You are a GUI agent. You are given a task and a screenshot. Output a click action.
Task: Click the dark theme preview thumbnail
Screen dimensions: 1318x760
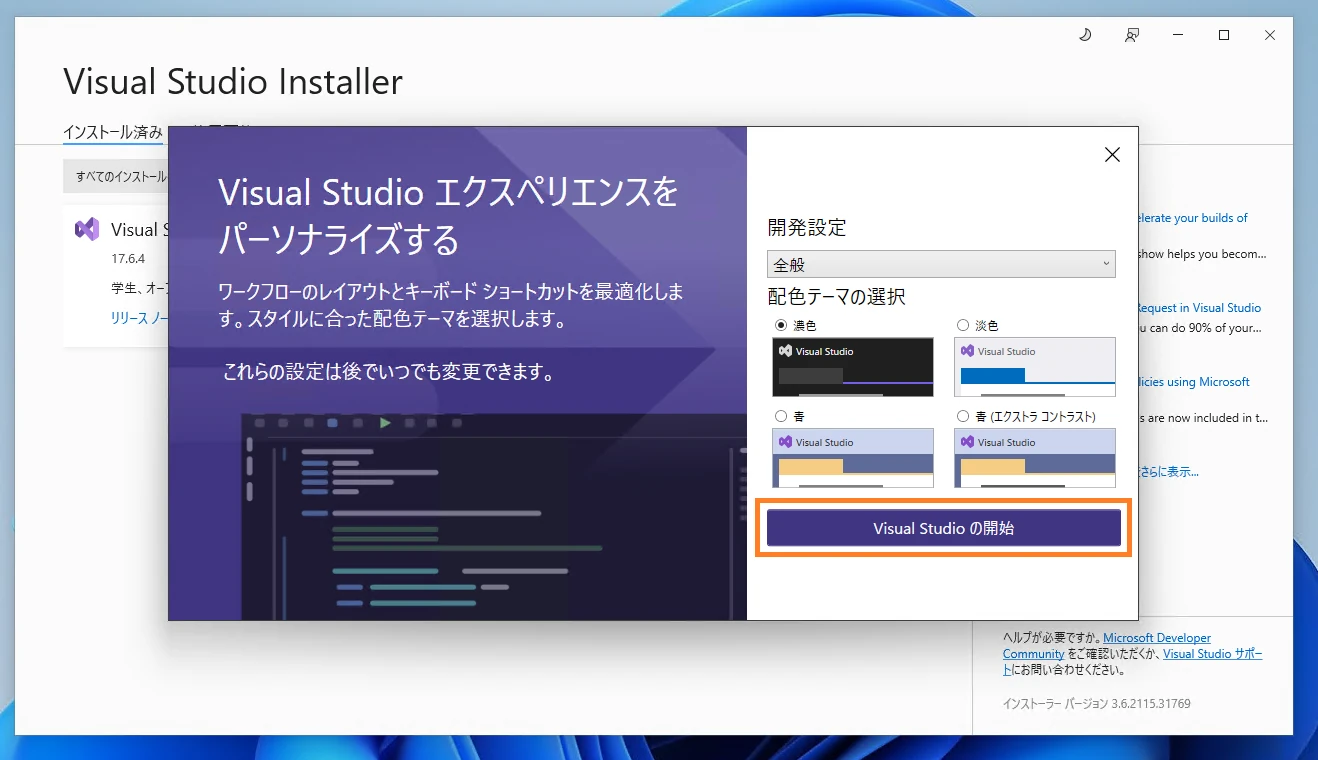pyautogui.click(x=853, y=367)
